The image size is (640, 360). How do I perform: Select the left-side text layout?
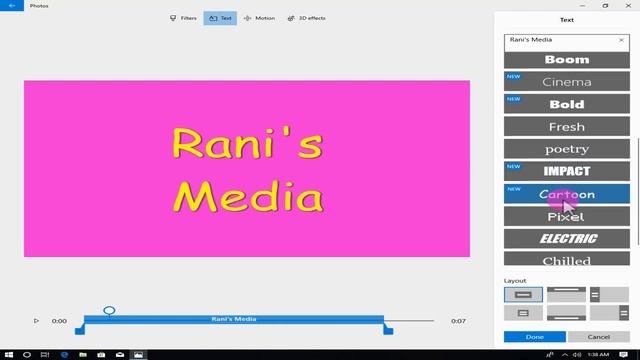pyautogui.click(x=609, y=295)
